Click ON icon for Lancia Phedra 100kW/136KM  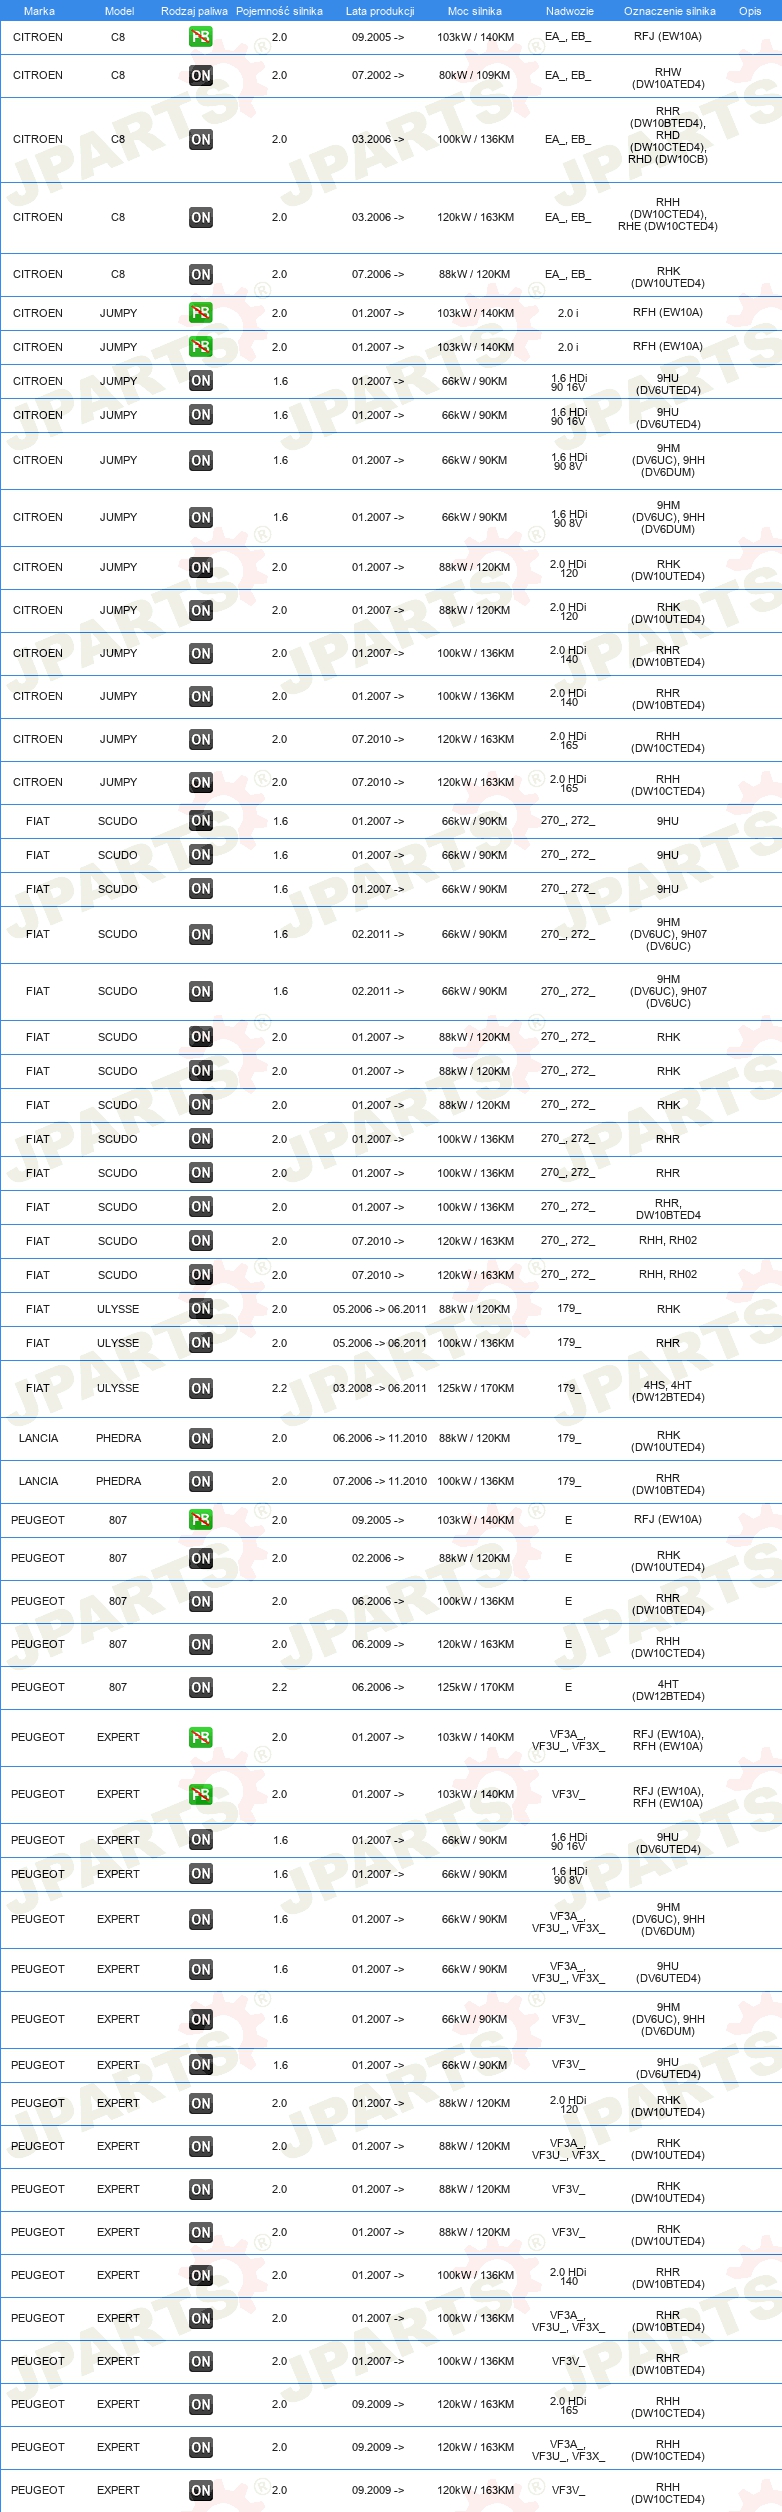pos(201,1481)
